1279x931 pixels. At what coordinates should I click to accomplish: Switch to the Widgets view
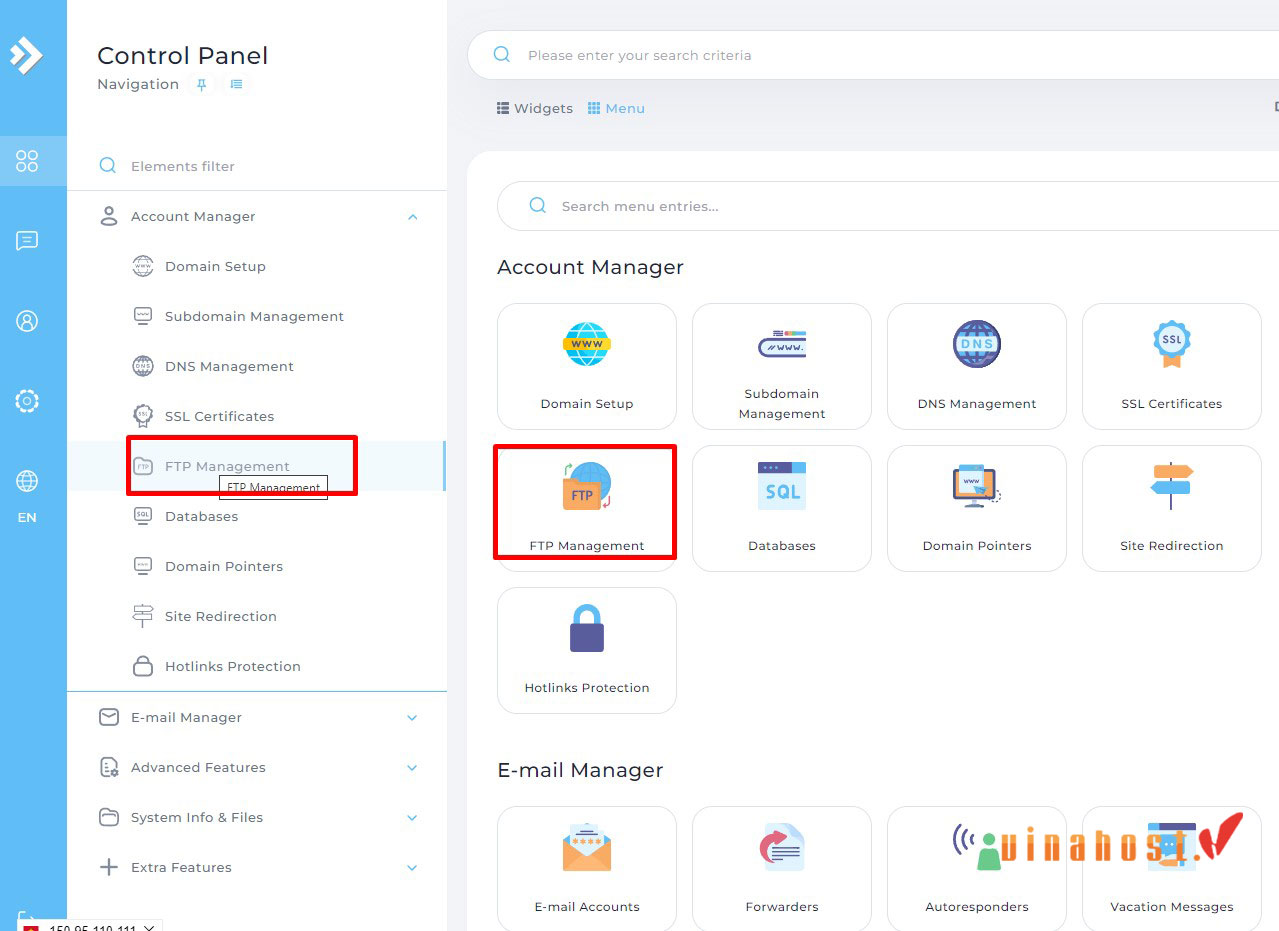pos(535,109)
